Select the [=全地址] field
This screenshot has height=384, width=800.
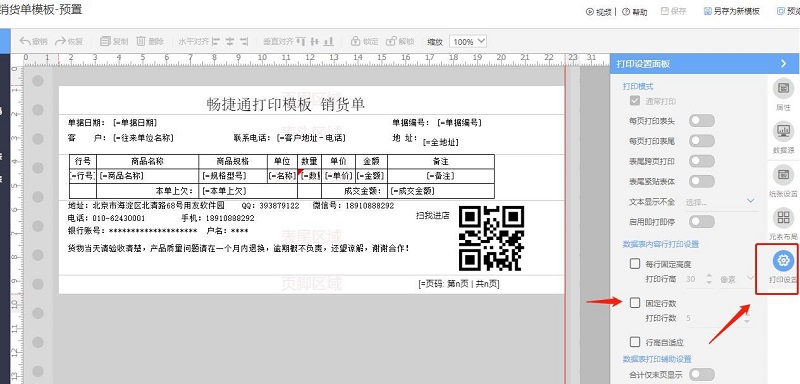click(x=440, y=143)
